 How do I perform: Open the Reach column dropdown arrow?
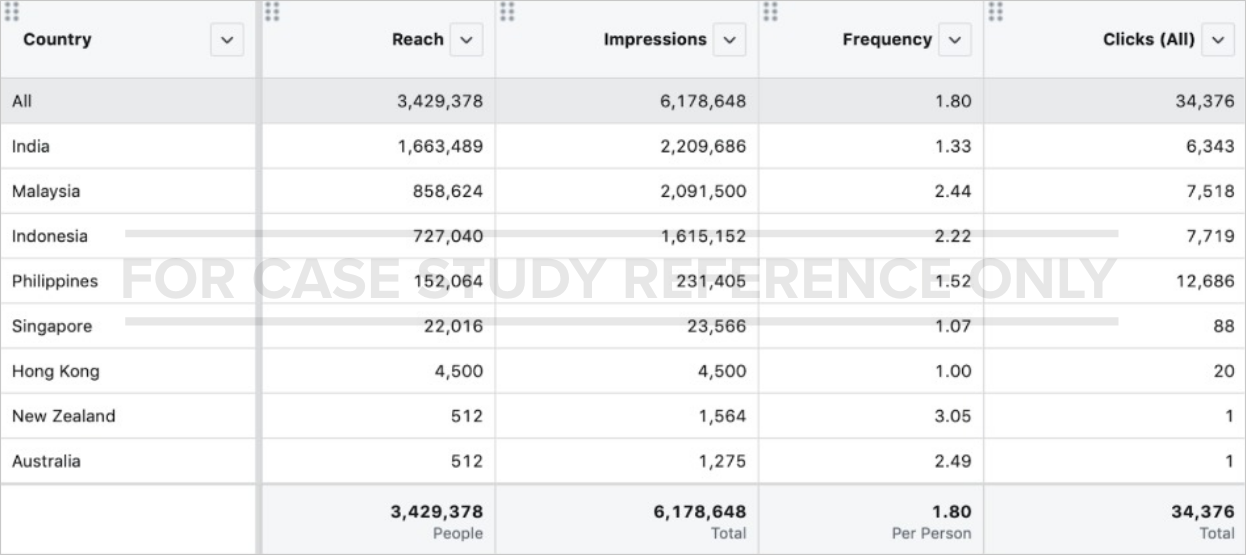pyautogui.click(x=465, y=40)
